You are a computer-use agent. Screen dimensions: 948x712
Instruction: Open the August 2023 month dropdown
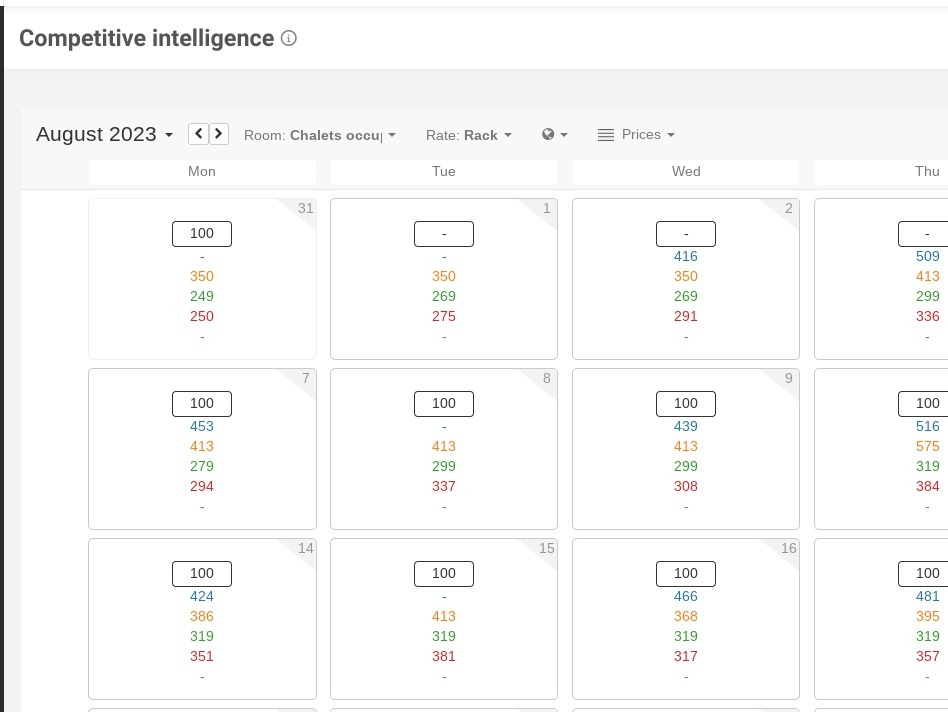coord(105,134)
